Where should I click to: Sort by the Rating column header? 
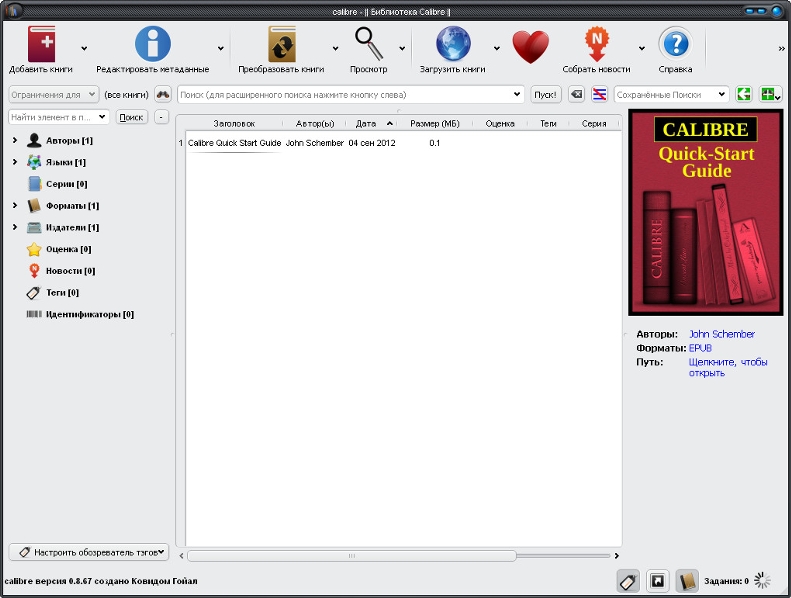500,124
